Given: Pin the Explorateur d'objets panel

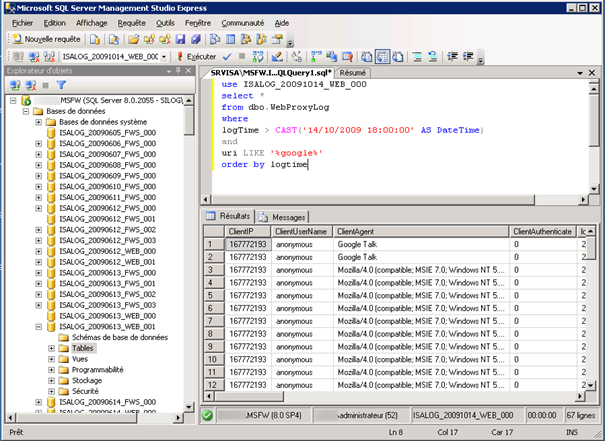Looking at the screenshot, I should click(x=178, y=71).
